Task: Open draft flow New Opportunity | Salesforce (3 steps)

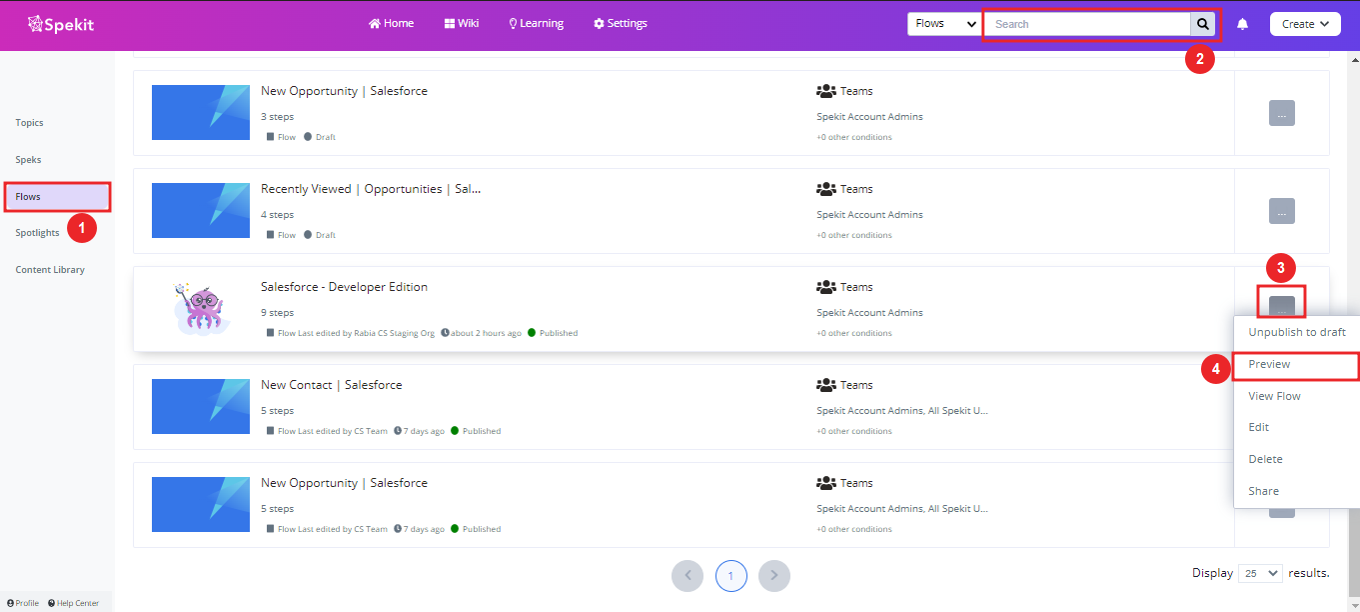Action: point(344,91)
